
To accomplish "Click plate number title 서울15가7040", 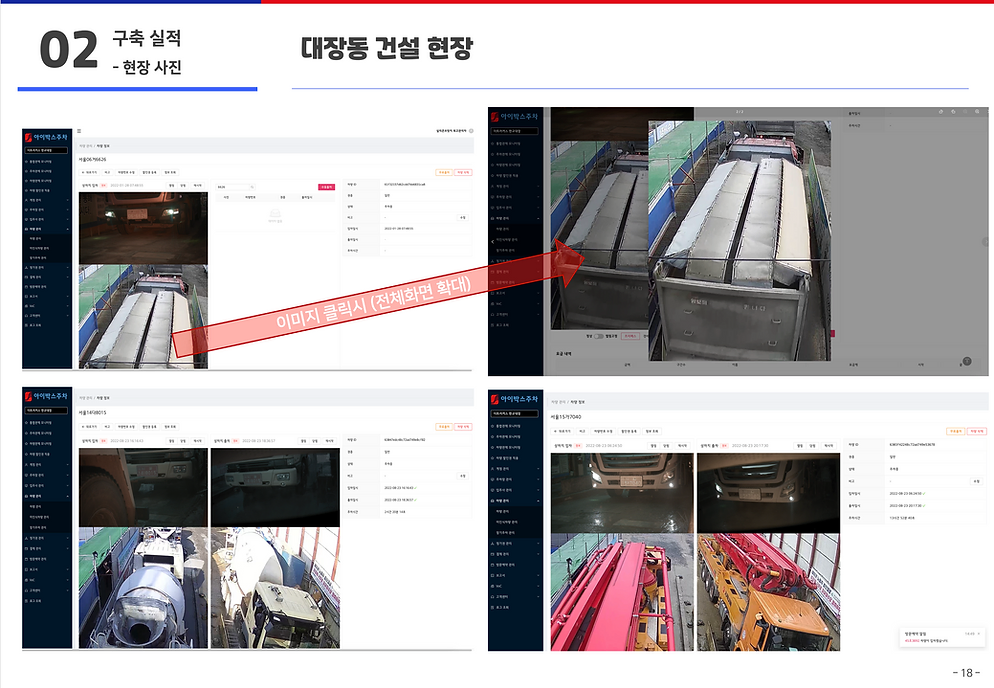I will tap(565, 417).
